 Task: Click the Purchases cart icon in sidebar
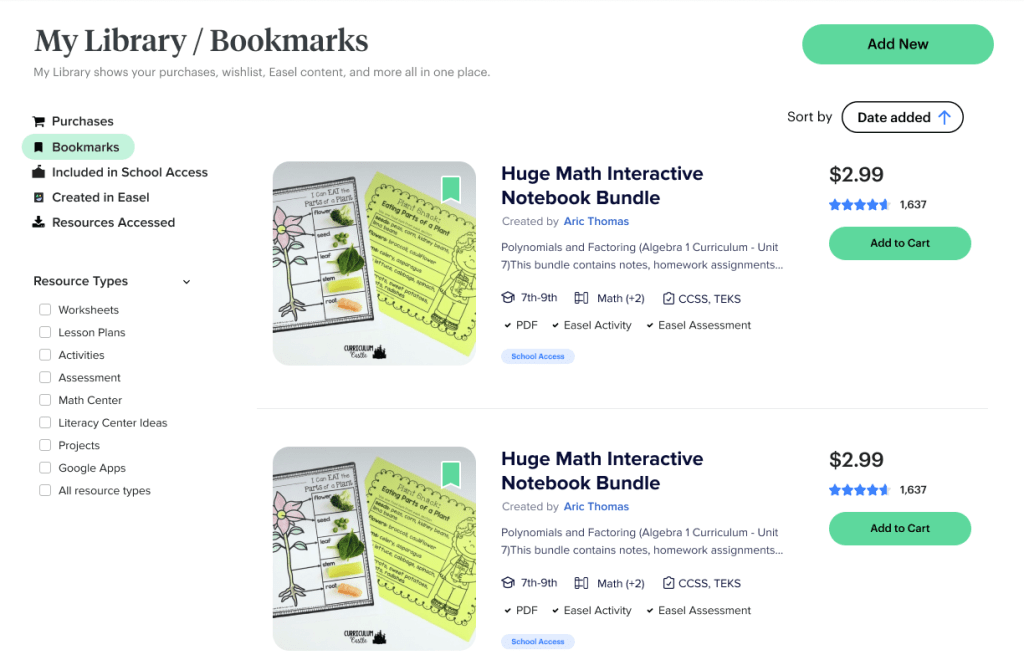39,121
